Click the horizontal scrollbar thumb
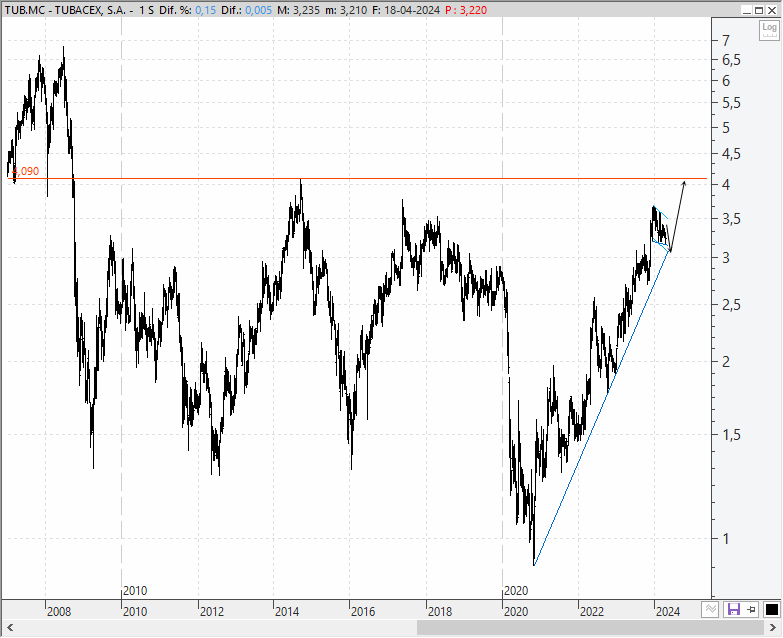 [589, 628]
